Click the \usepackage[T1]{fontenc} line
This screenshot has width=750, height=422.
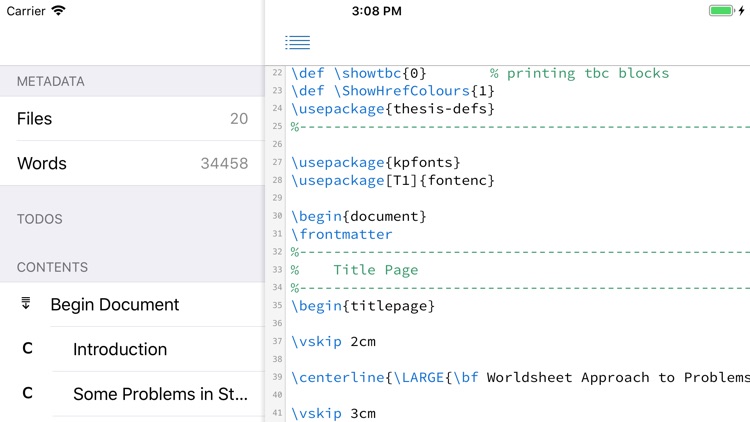click(x=393, y=180)
